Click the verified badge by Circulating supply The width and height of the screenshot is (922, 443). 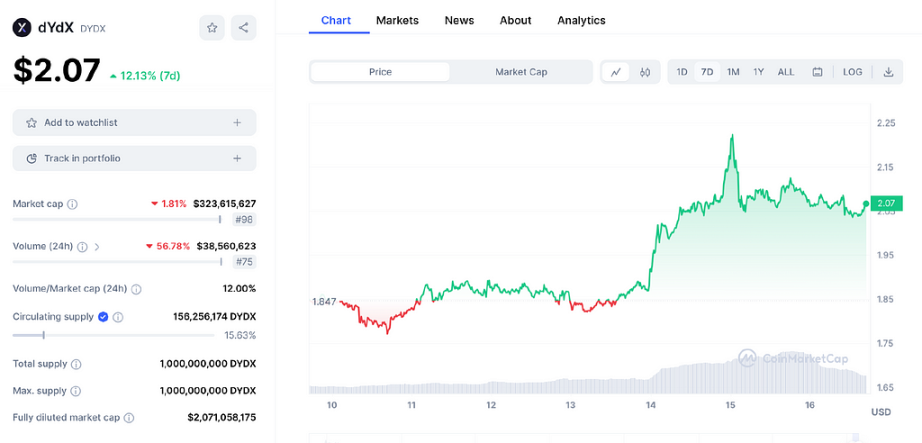103,317
